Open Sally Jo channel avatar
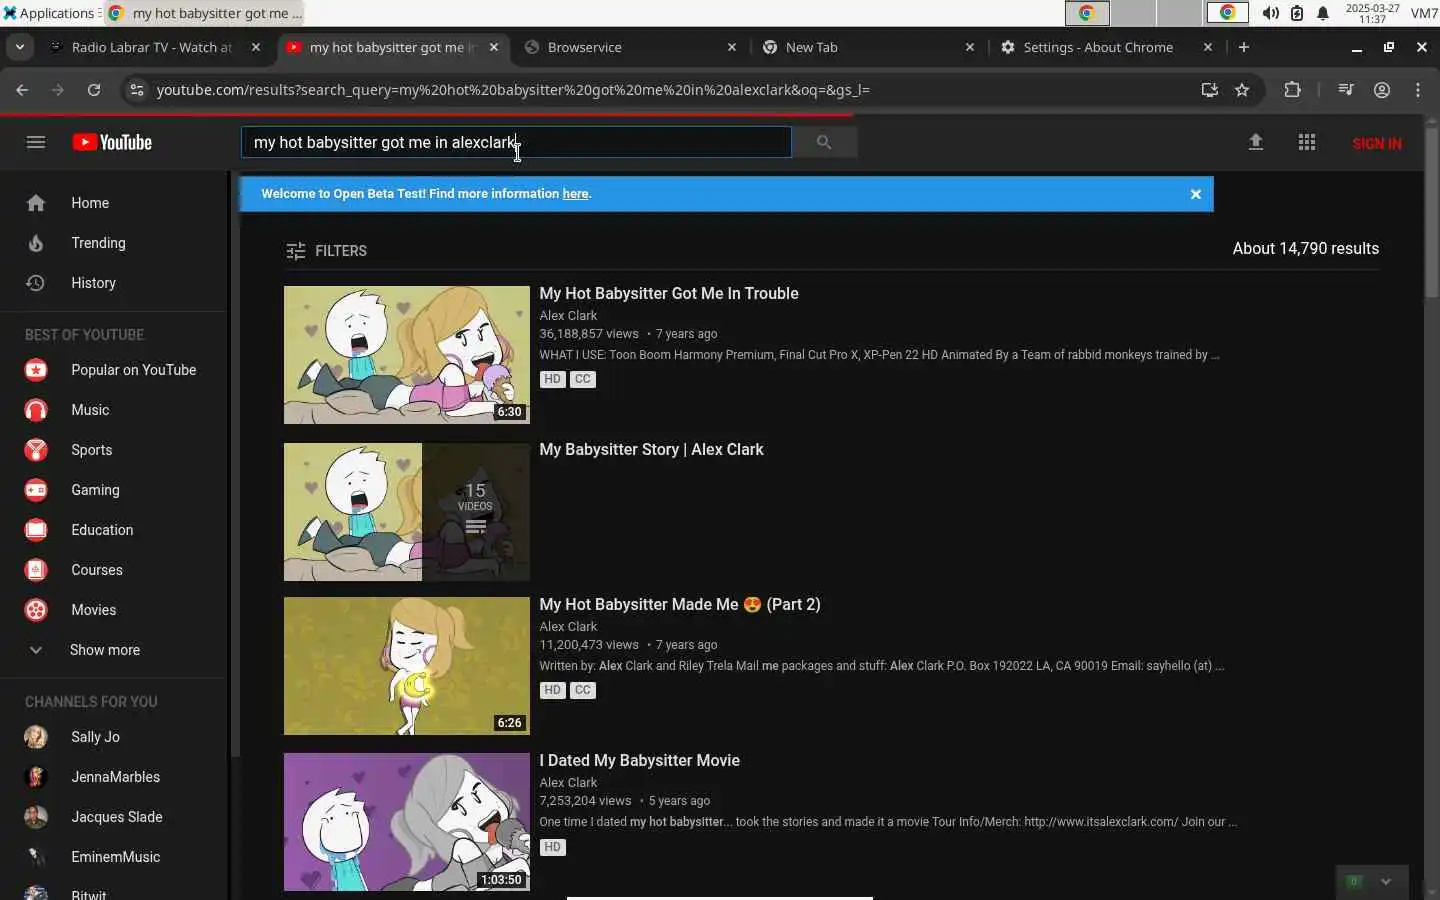The image size is (1440, 900). pos(36,737)
